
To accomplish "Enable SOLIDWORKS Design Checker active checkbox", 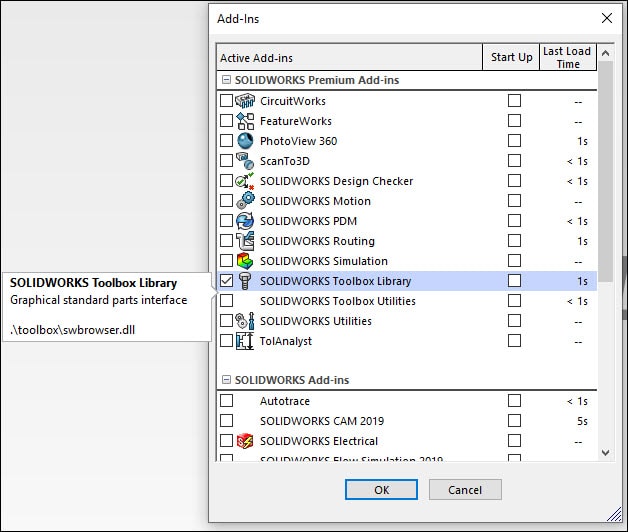I will 226,181.
